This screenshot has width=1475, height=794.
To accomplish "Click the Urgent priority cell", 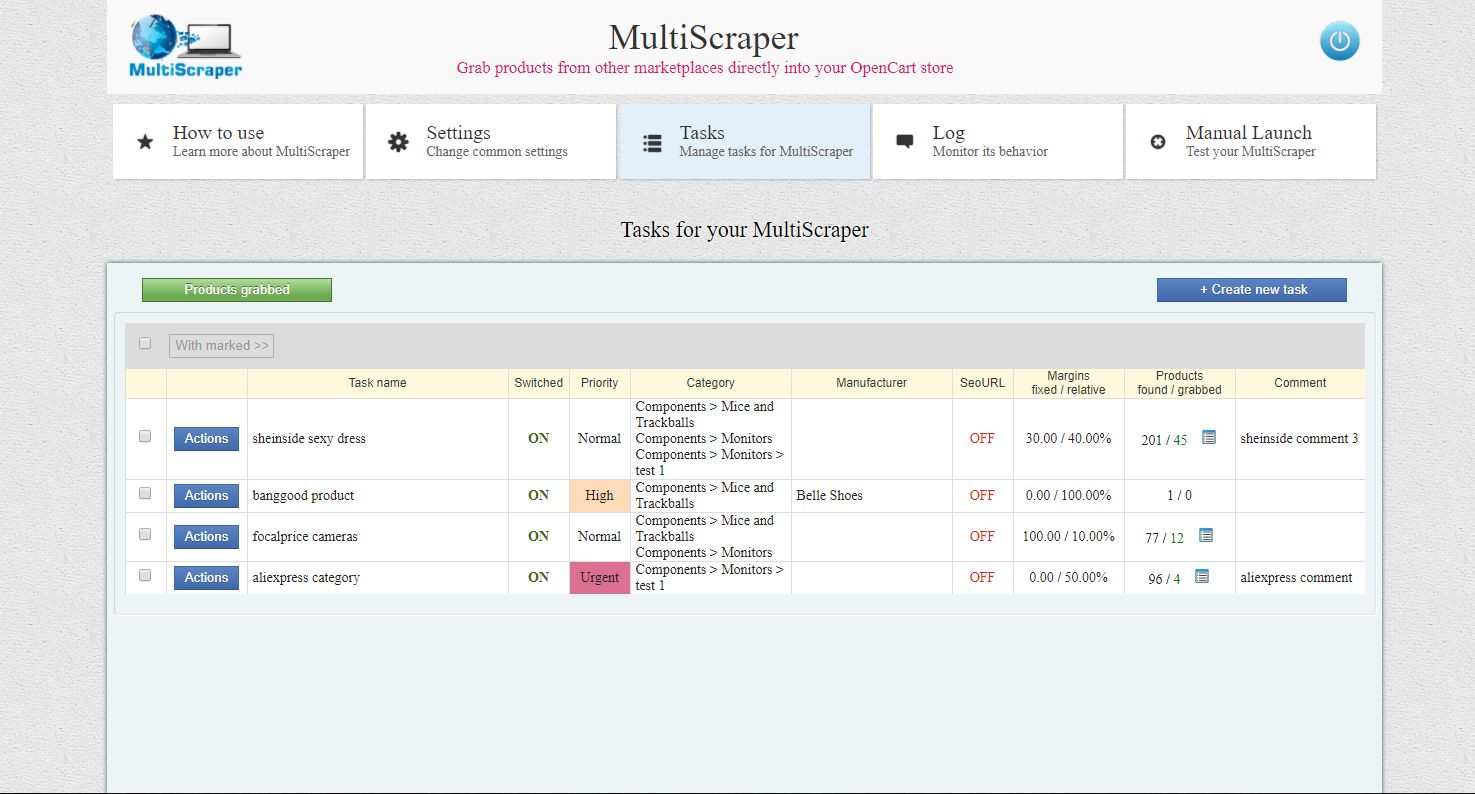I will click(599, 577).
